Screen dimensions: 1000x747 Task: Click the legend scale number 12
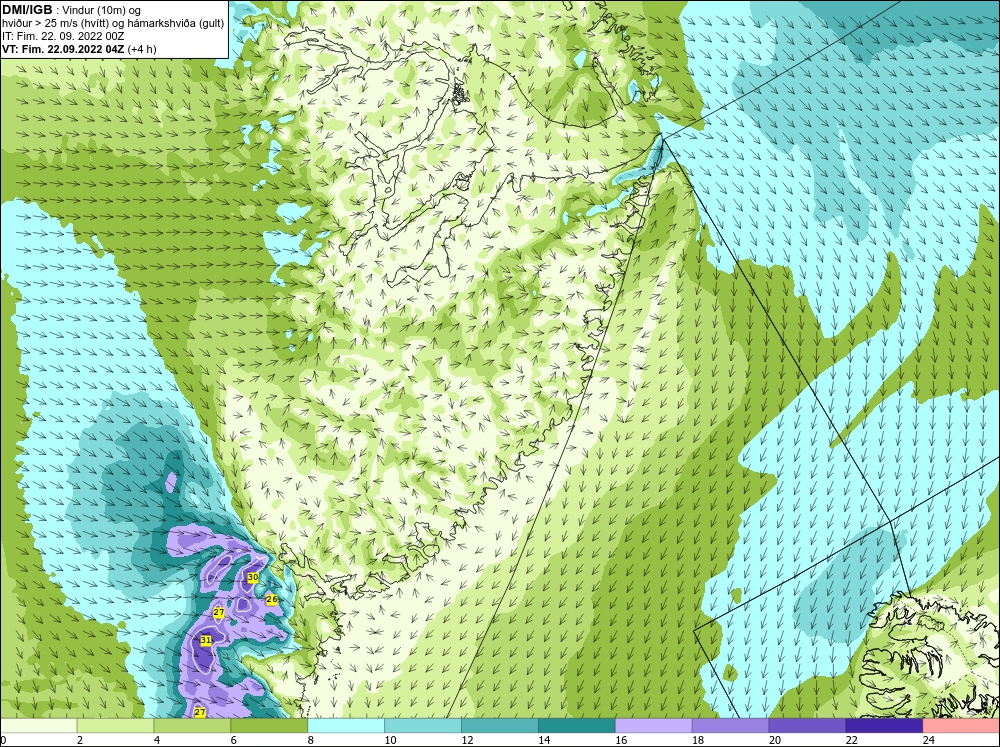[467, 740]
